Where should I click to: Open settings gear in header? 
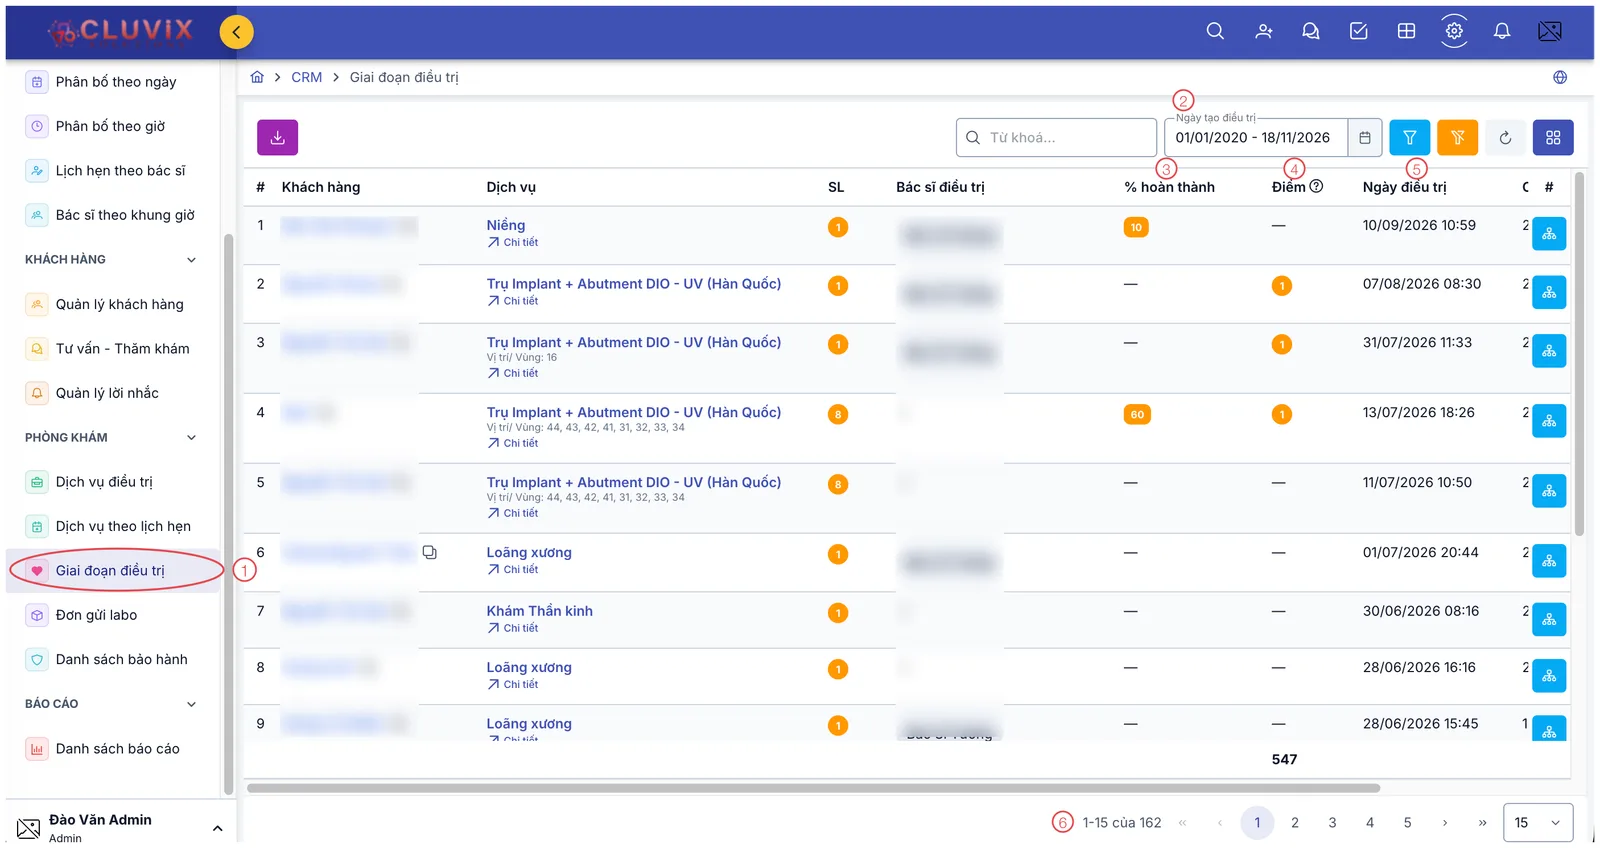click(x=1454, y=31)
